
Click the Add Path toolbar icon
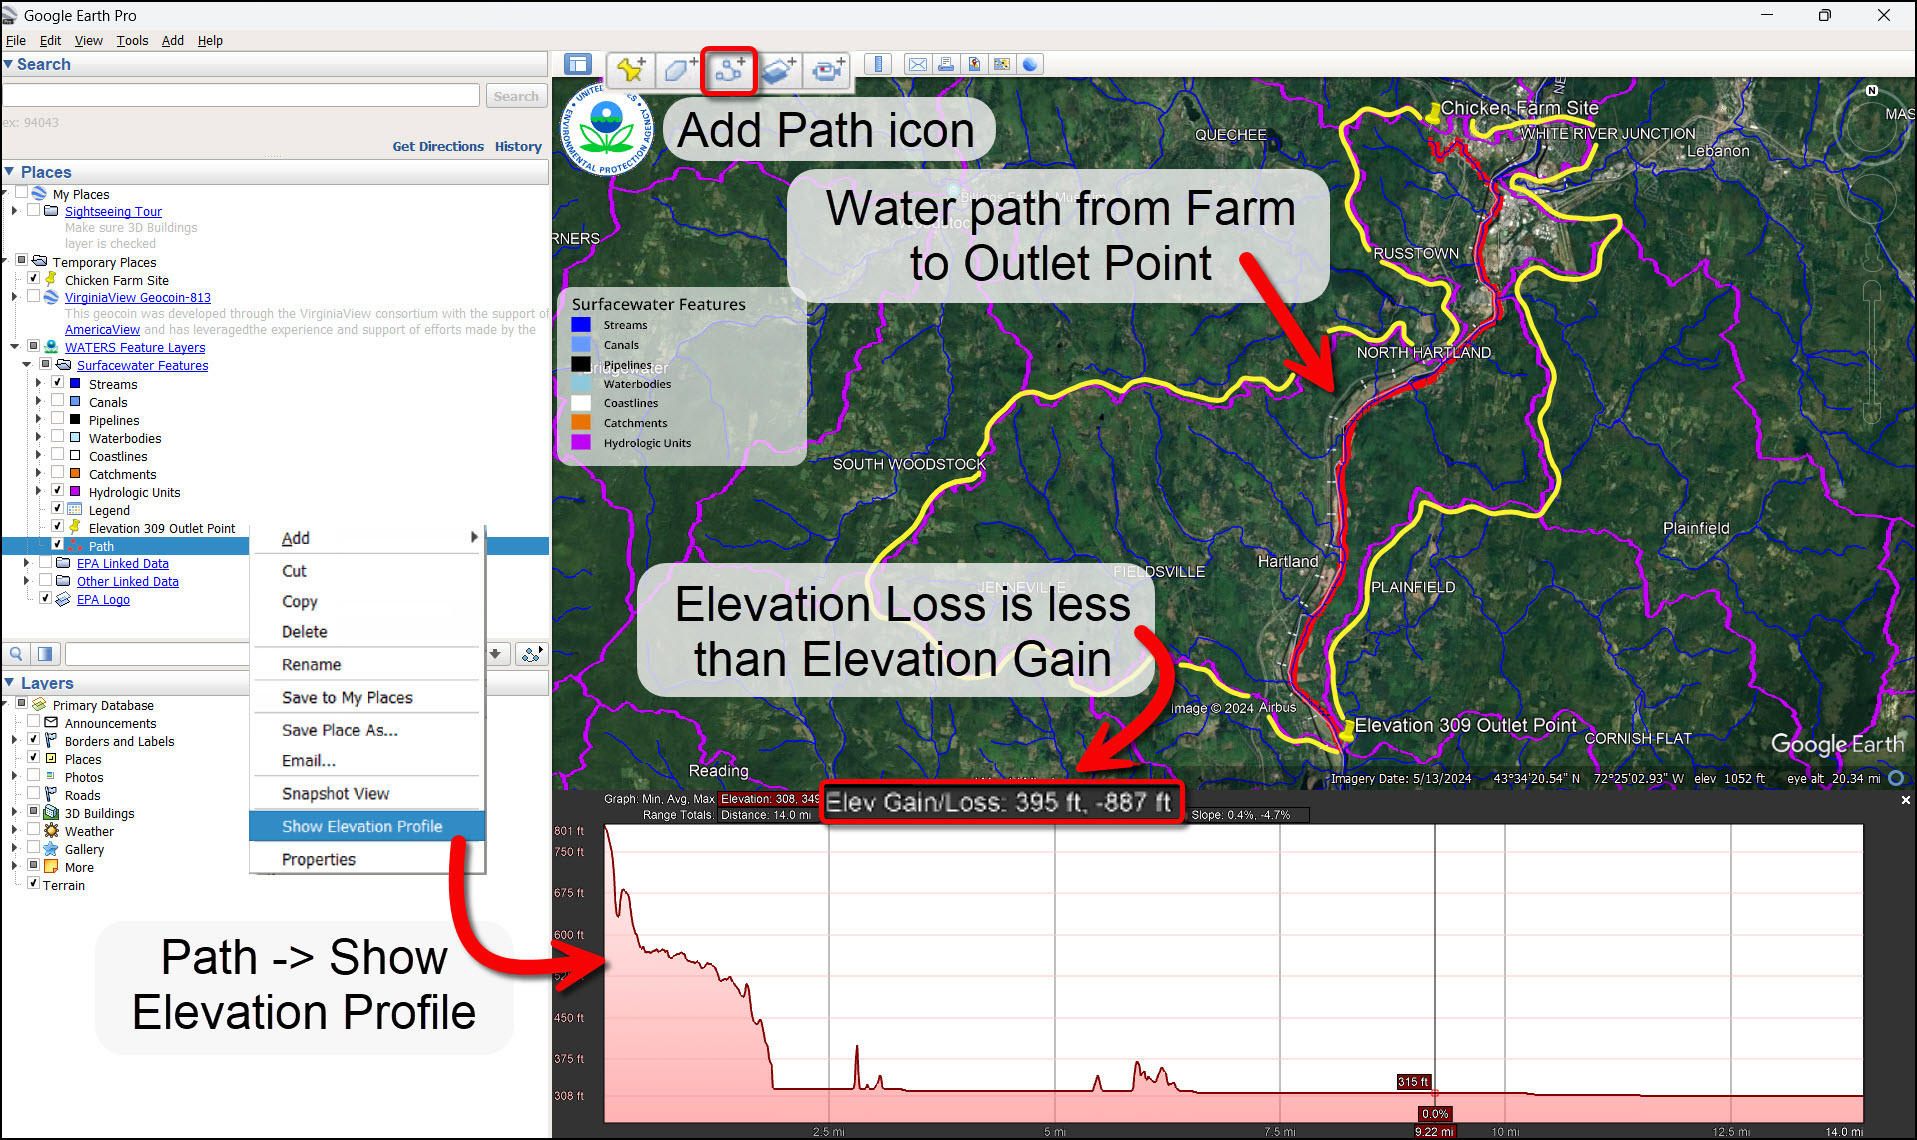[729, 69]
